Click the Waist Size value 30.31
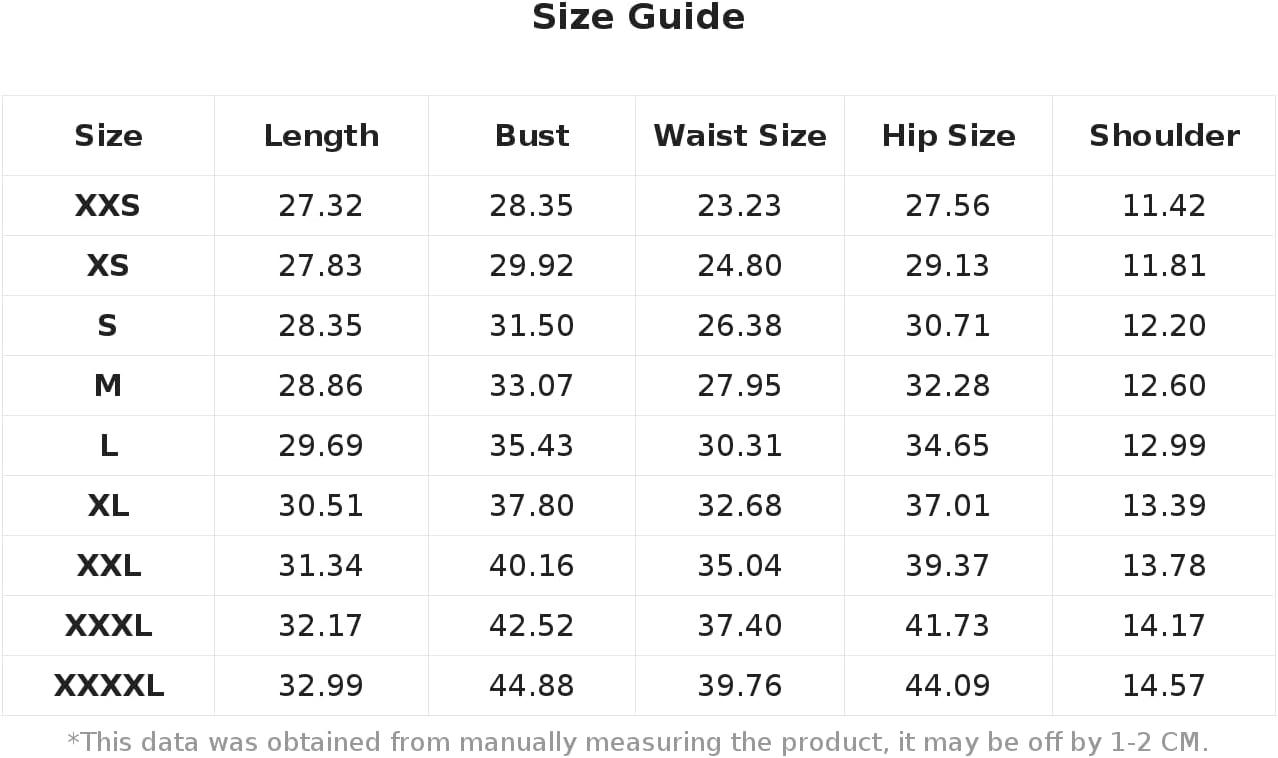 click(x=740, y=446)
